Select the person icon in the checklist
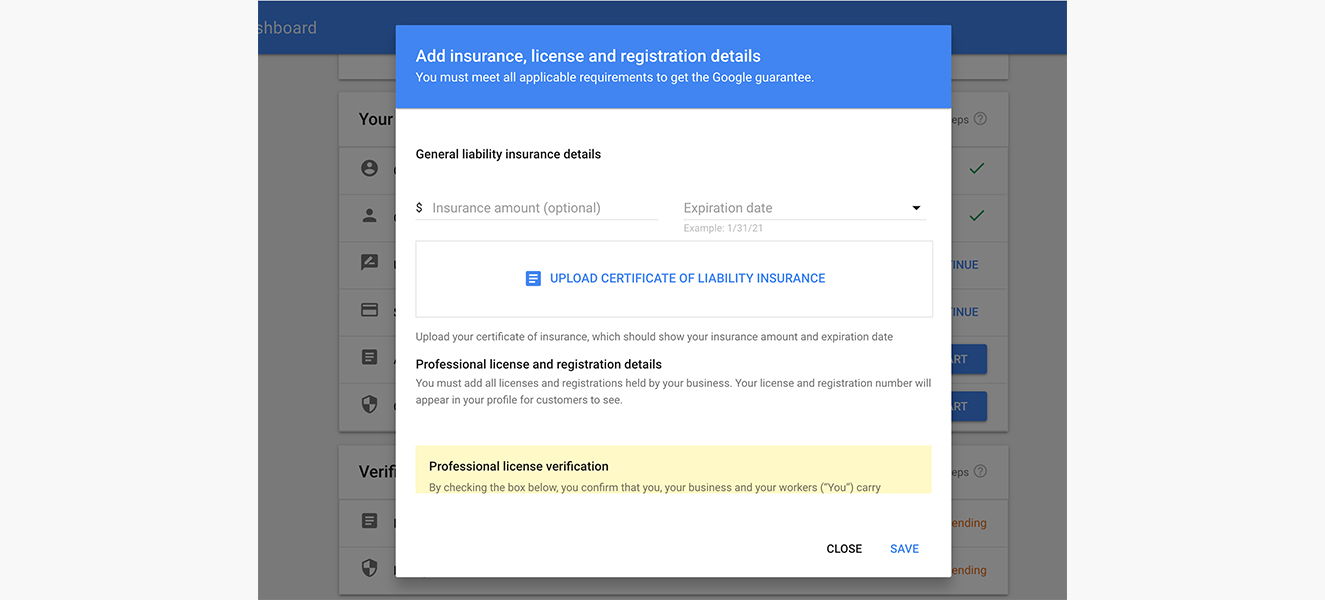The height and width of the screenshot is (600, 1325). pyautogui.click(x=369, y=217)
